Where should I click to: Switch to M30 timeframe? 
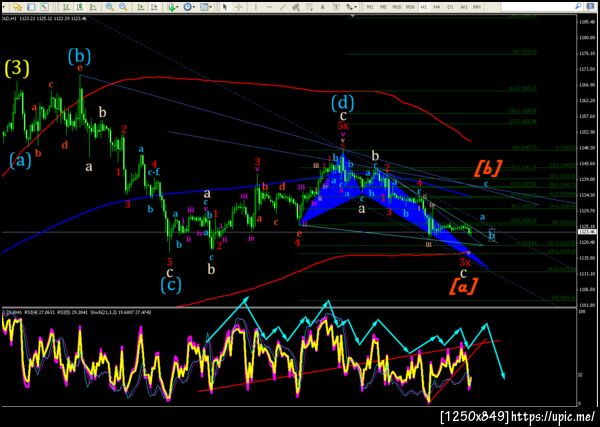click(410, 7)
